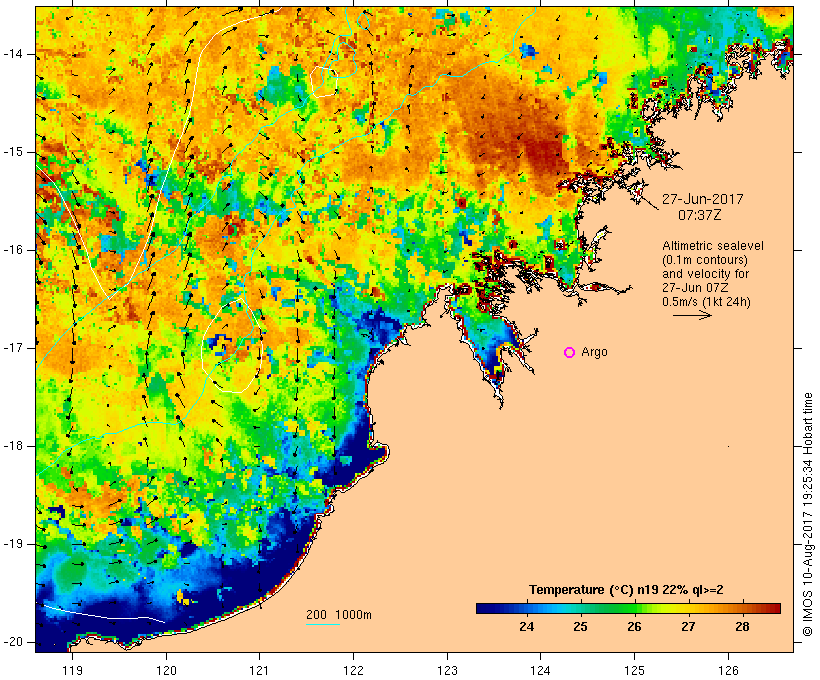Click the longitude axis label '120'
Image resolution: width=820 pixels, height=680 pixels.
166,670
